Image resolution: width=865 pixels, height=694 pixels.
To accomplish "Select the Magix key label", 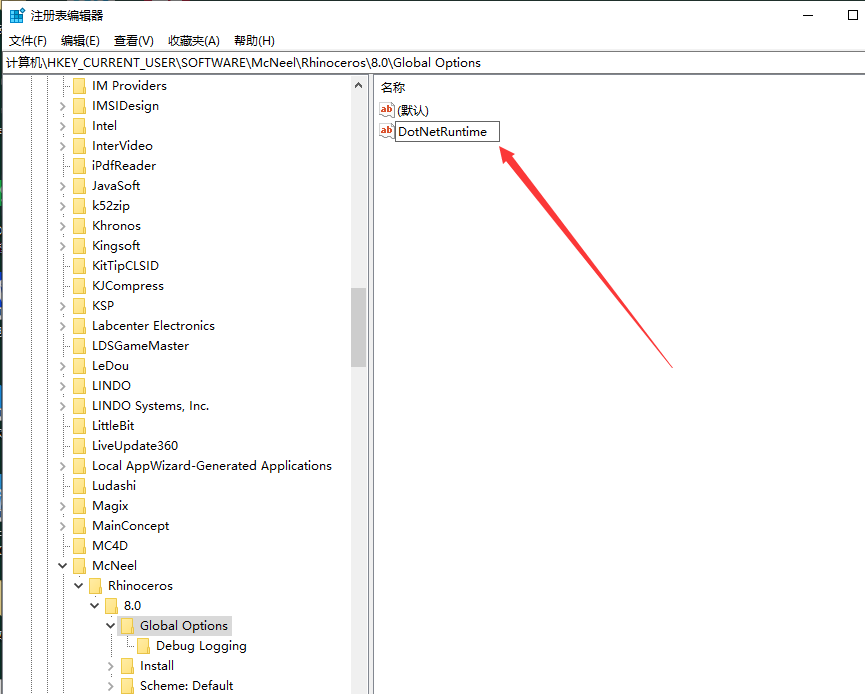I will tap(110, 506).
